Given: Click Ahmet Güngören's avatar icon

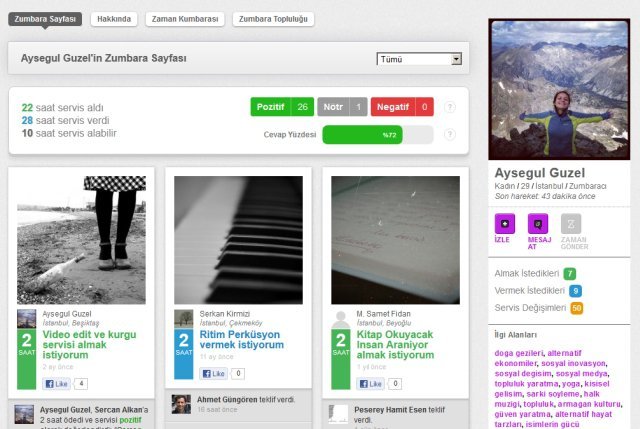Looking at the screenshot, I should pos(181,404).
